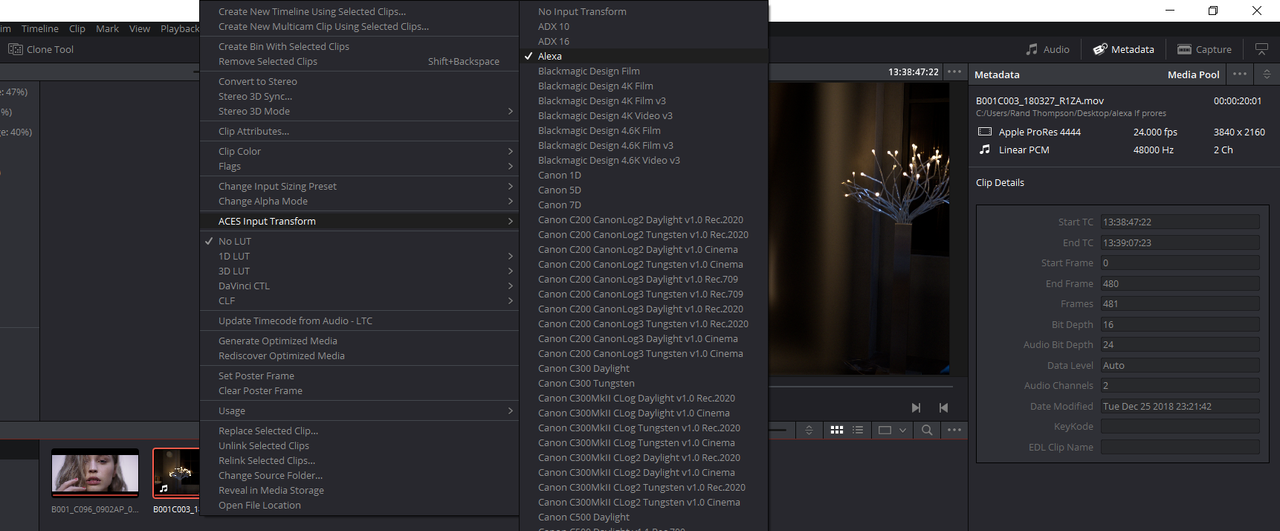This screenshot has width=1280, height=531.
Task: Click the Start TC field
Action: [x=1180, y=222]
